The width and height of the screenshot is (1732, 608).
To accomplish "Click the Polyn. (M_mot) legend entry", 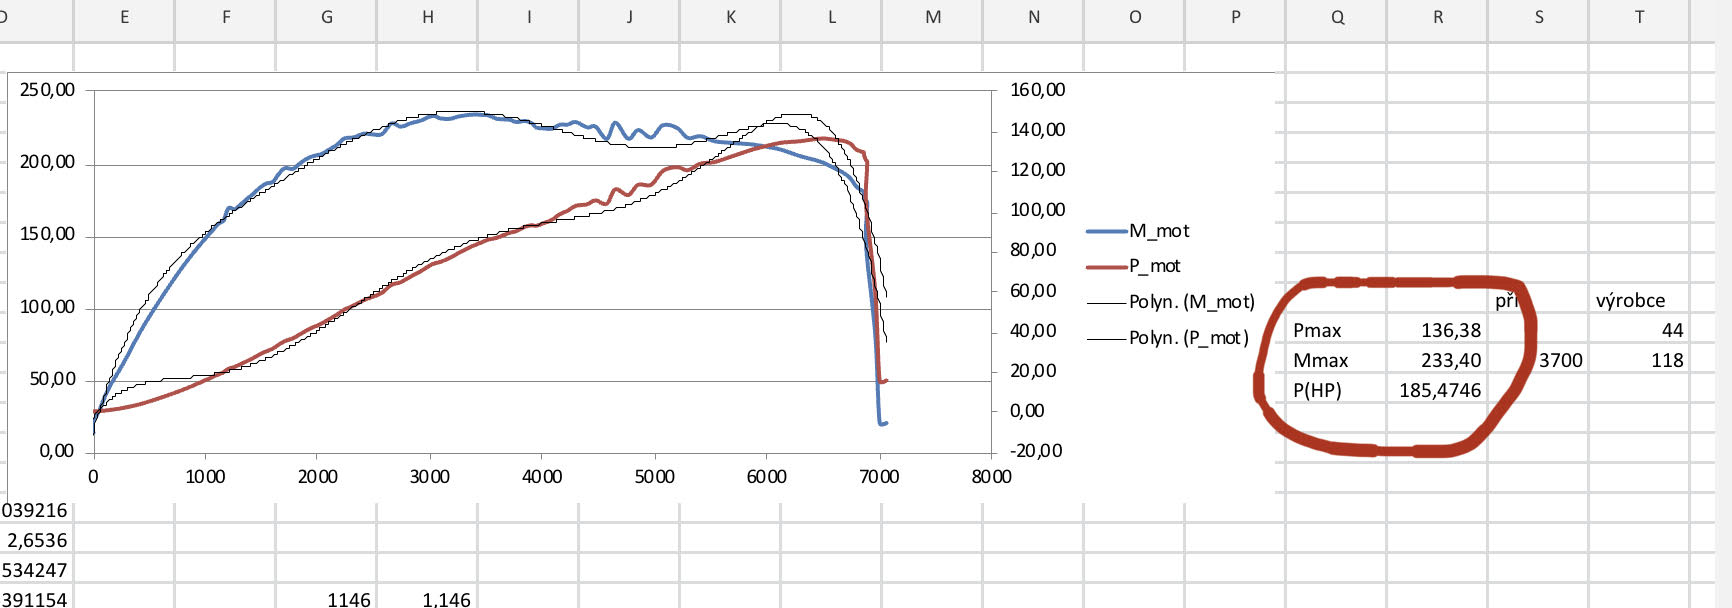I will tap(1190, 302).
